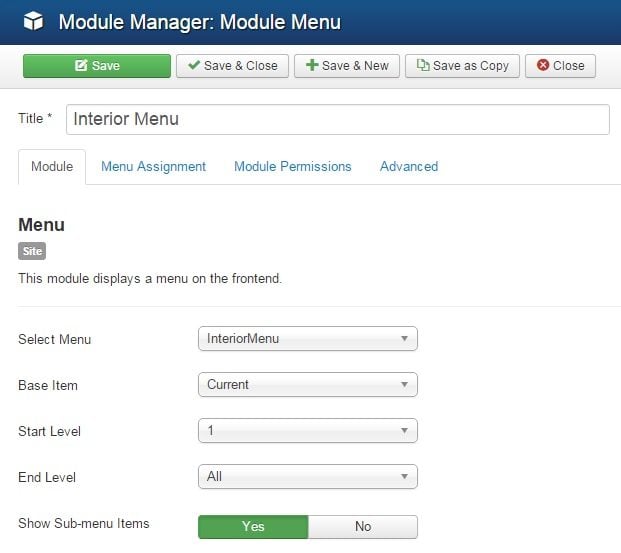Open the Advanced tab
The width and height of the screenshot is (621, 553).
[x=408, y=166]
